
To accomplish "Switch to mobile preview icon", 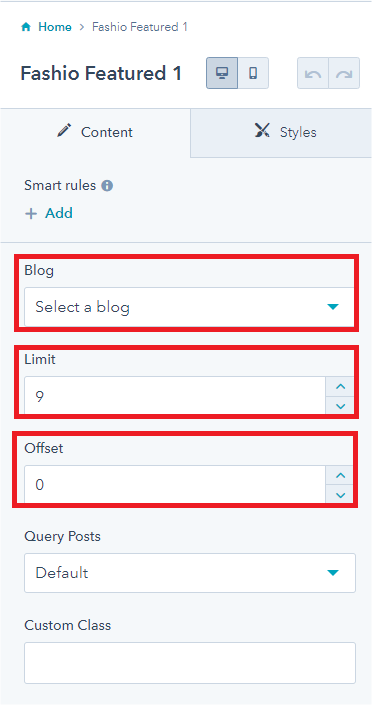I will pyautogui.click(x=253, y=73).
